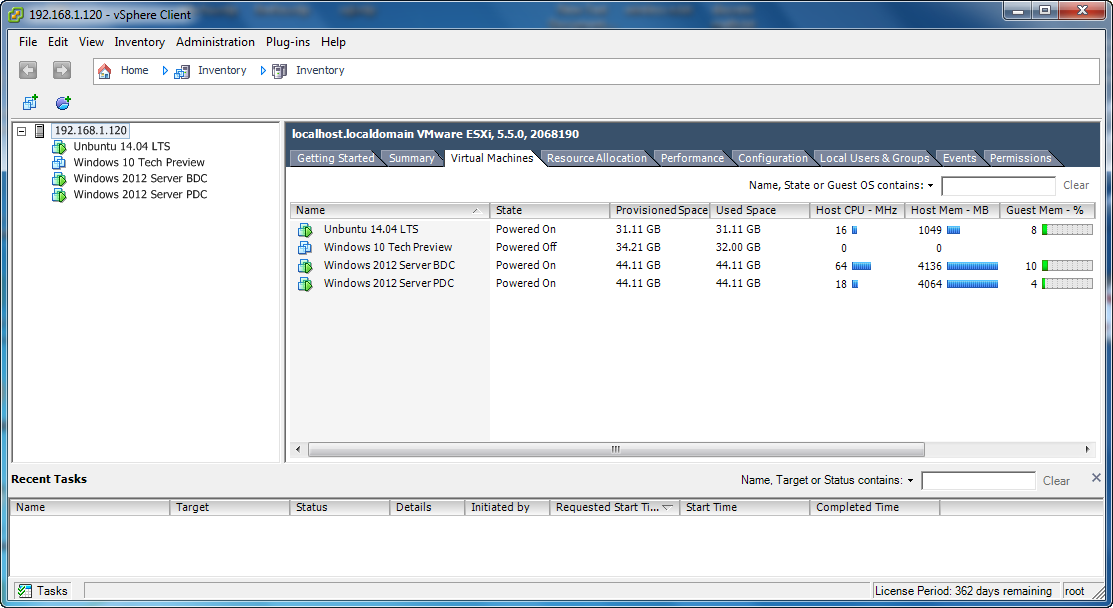Click the navigate Back arrow button
Image resolution: width=1113 pixels, height=608 pixels.
(28, 70)
